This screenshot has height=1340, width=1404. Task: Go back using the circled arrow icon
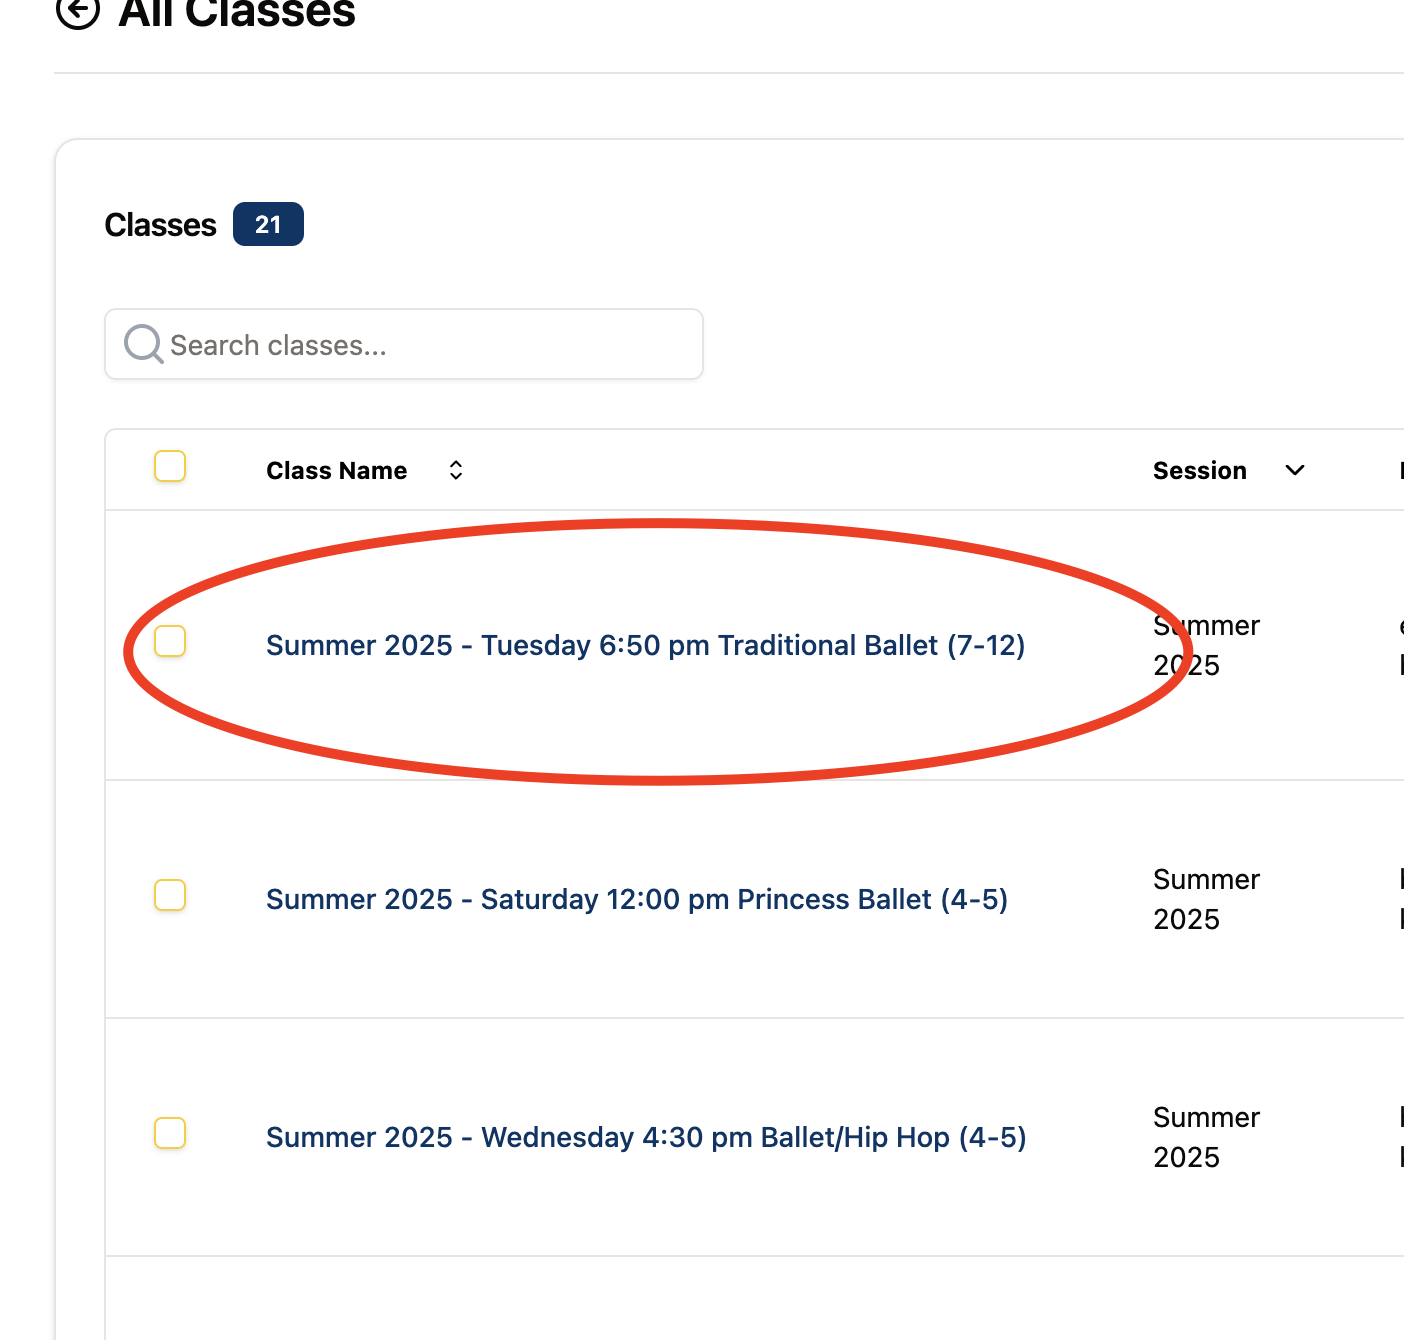point(78,12)
